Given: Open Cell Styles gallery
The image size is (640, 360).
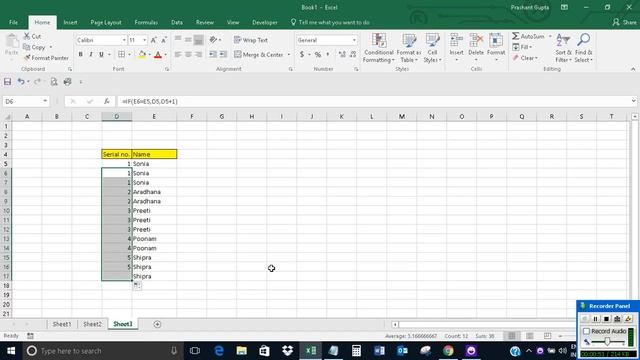Looking at the screenshot, I should [x=432, y=48].
